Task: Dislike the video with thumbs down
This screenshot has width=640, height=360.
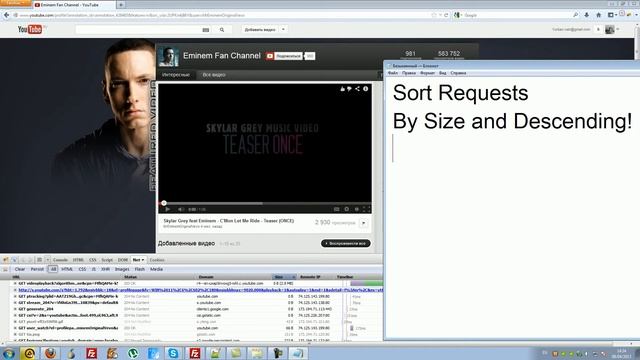Action: click(x=349, y=89)
